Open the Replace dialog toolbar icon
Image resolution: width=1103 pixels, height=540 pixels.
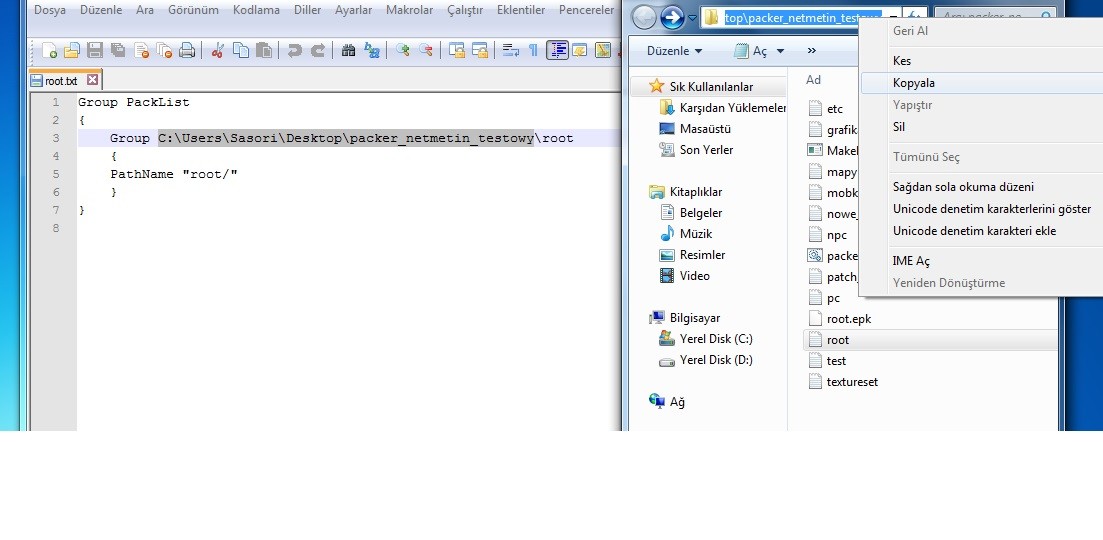pyautogui.click(x=371, y=50)
